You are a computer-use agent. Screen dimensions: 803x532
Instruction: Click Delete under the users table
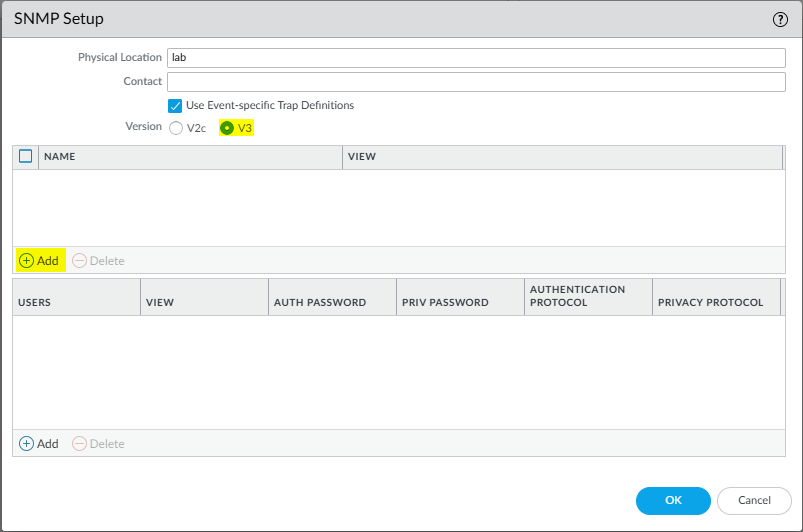pos(98,444)
